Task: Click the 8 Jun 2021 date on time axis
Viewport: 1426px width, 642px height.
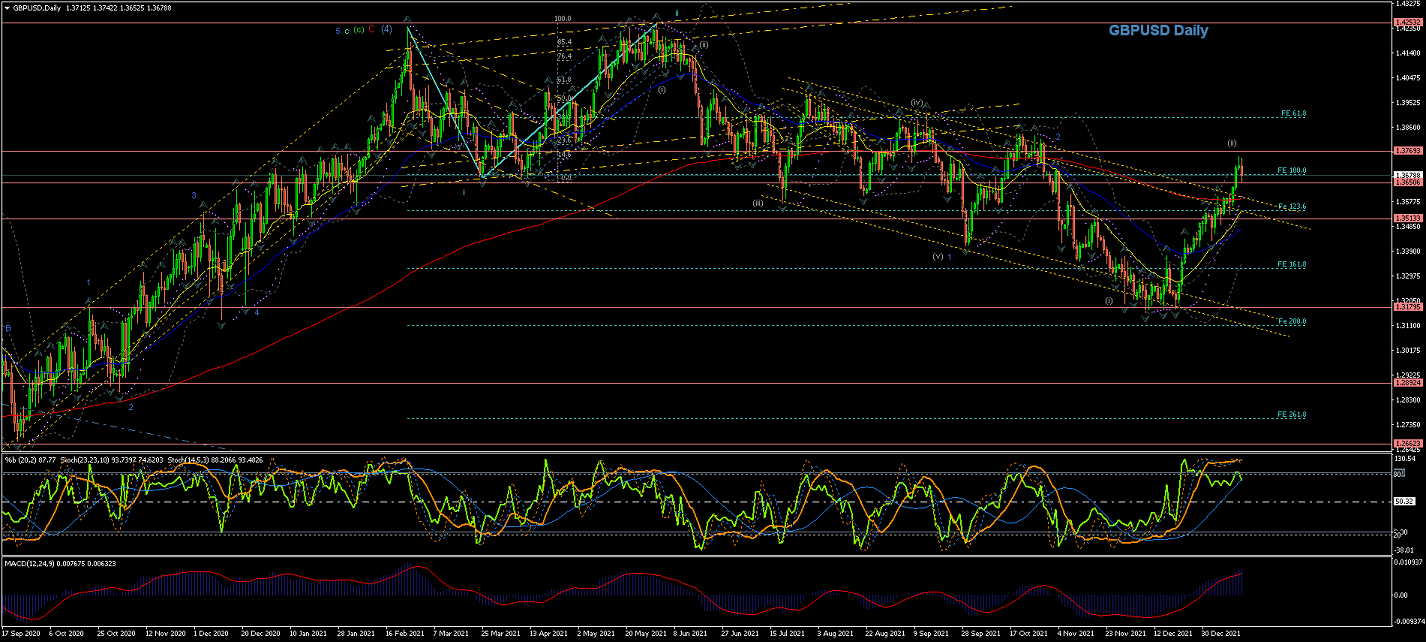Action: pyautogui.click(x=688, y=634)
